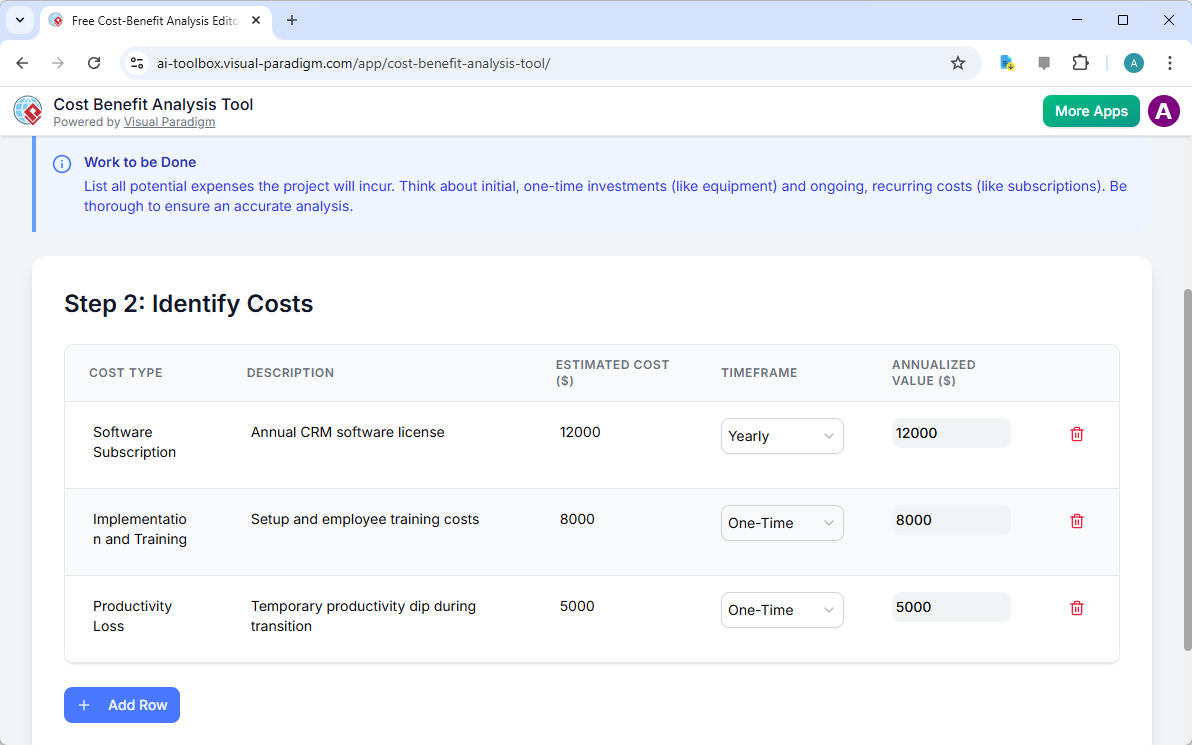Click the More Apps button
This screenshot has width=1192, height=745.
coord(1091,111)
